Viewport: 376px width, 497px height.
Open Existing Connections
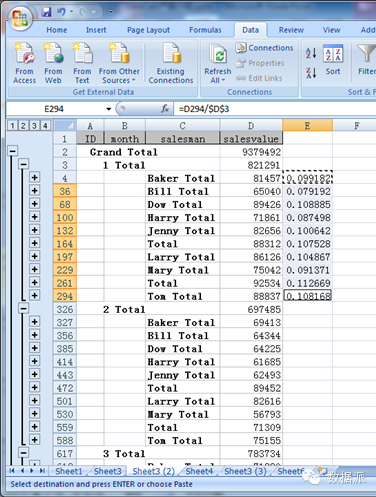[x=171, y=63]
